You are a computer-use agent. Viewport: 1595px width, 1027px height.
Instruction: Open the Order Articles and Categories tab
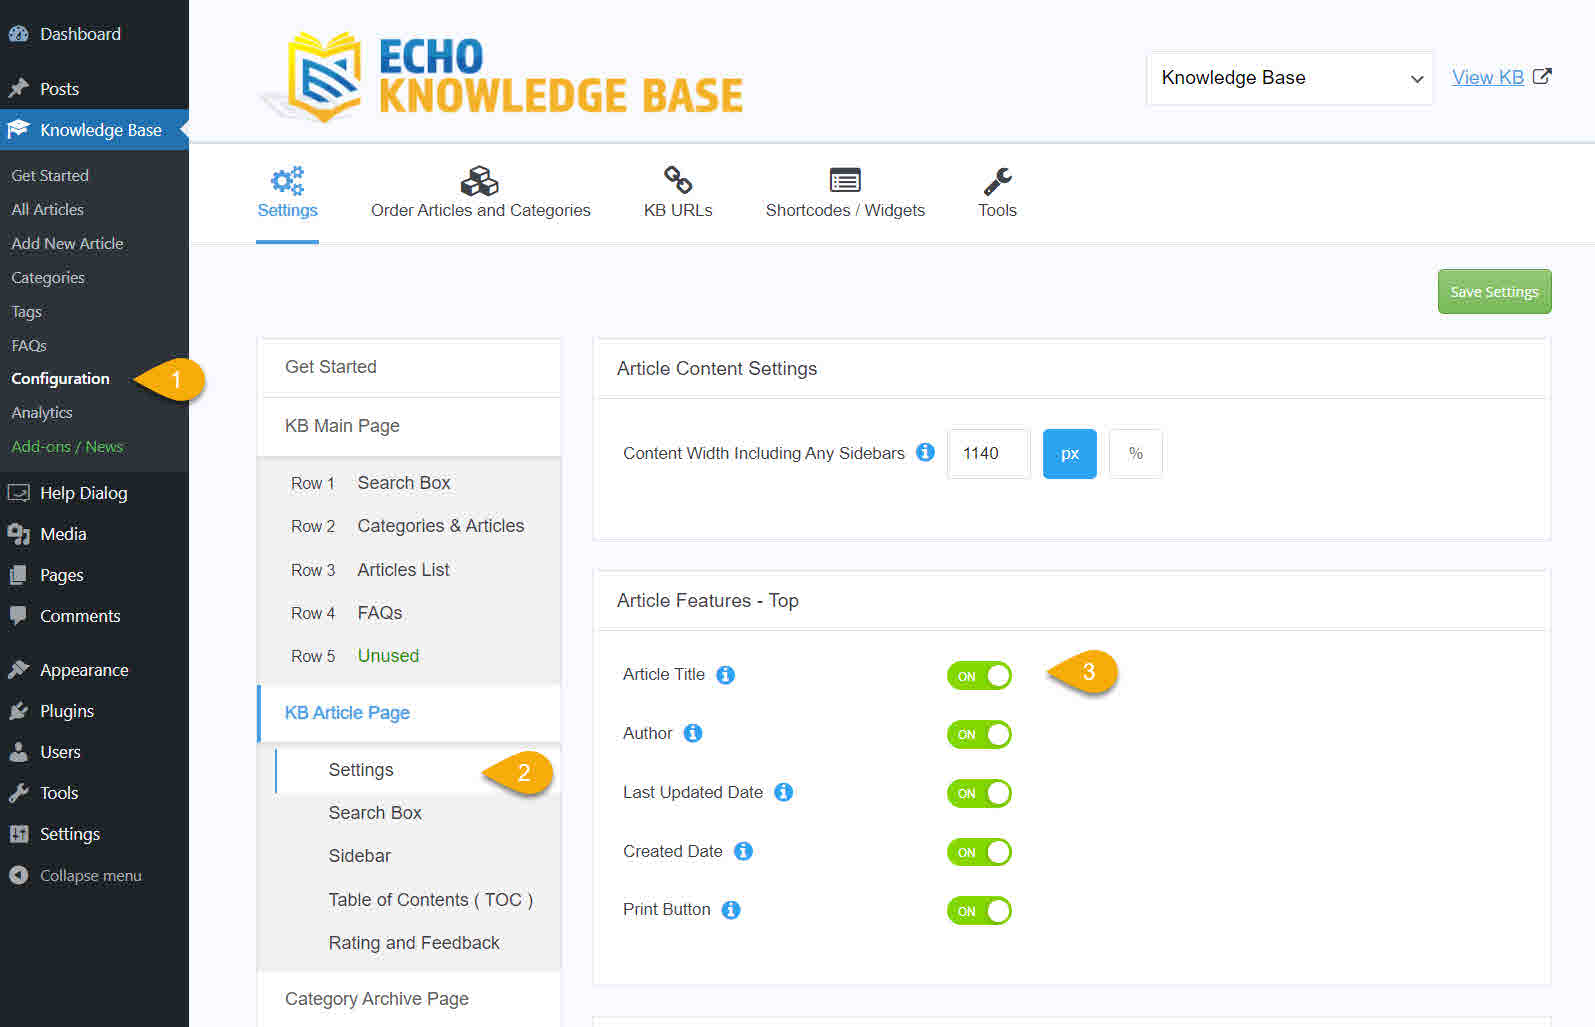[480, 194]
